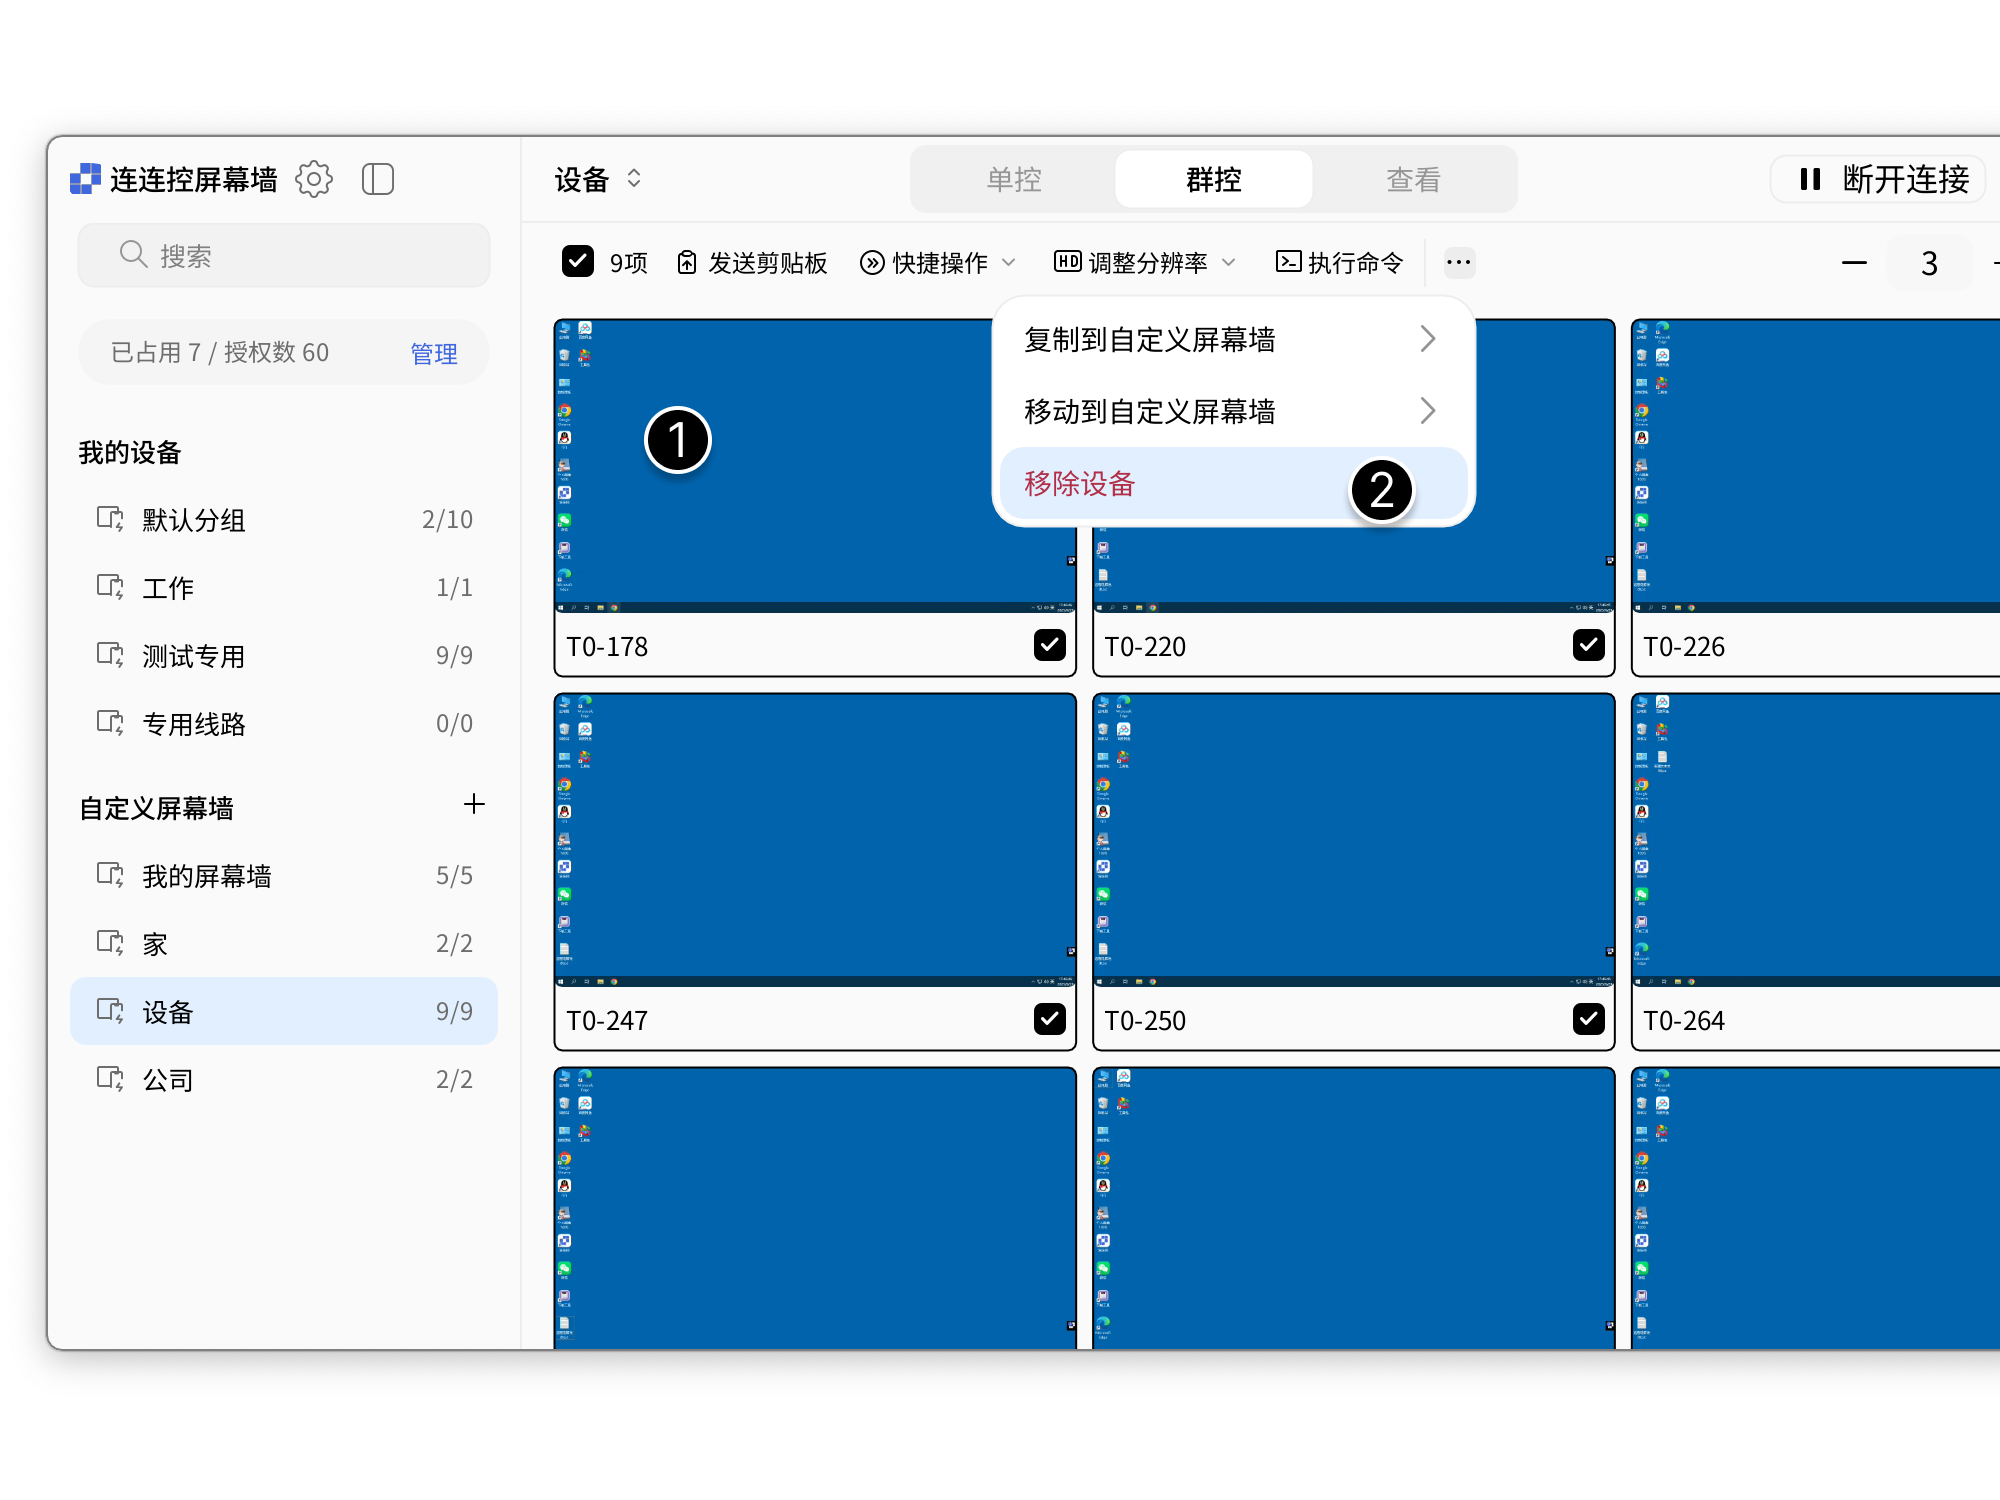The height and width of the screenshot is (1500, 2000).
Task: Click the collapse sidebar panel icon
Action: coord(378,179)
